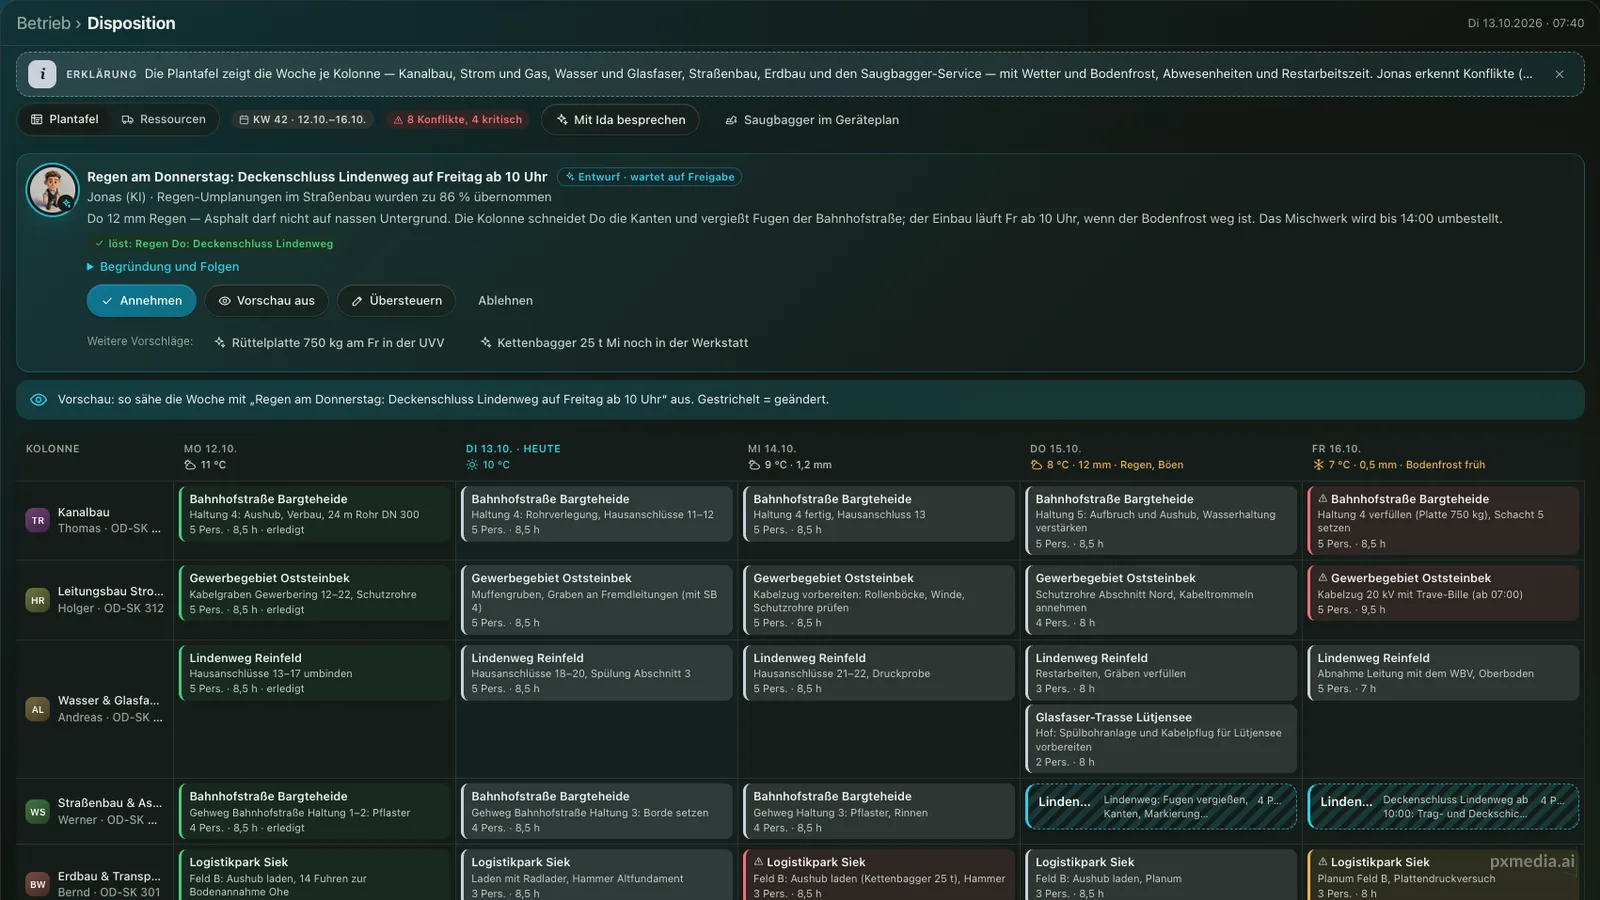Open suggestion Rüttelplatte 750 kg am Fr

(329, 342)
